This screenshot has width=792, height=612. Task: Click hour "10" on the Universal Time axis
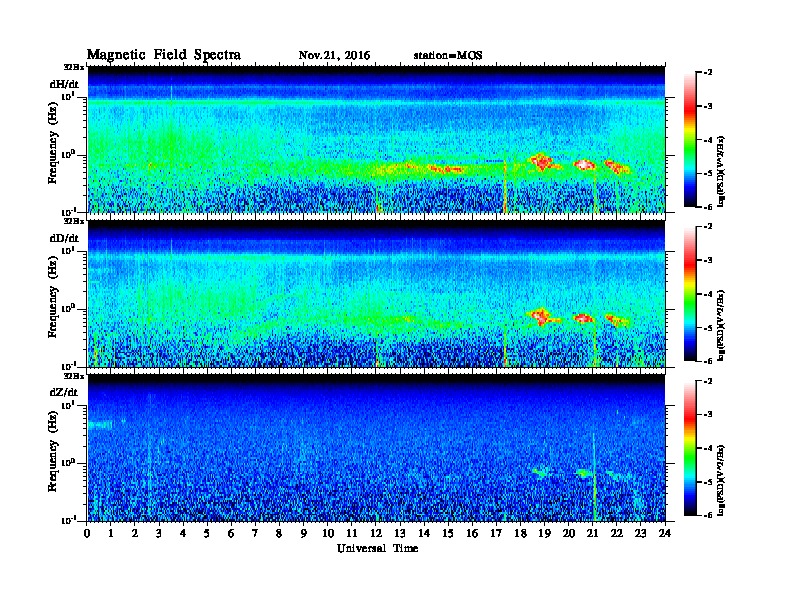click(x=328, y=533)
